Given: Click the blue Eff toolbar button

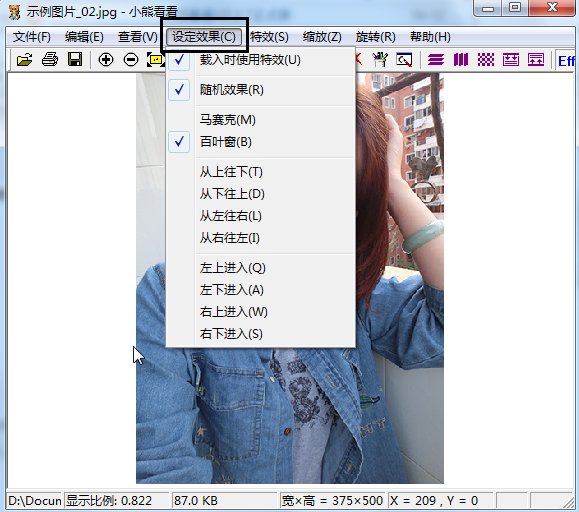Looking at the screenshot, I should (x=566, y=61).
